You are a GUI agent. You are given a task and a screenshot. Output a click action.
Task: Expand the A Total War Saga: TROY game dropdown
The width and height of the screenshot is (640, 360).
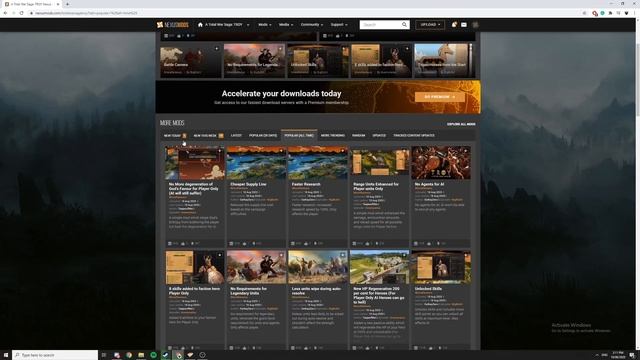(227, 25)
